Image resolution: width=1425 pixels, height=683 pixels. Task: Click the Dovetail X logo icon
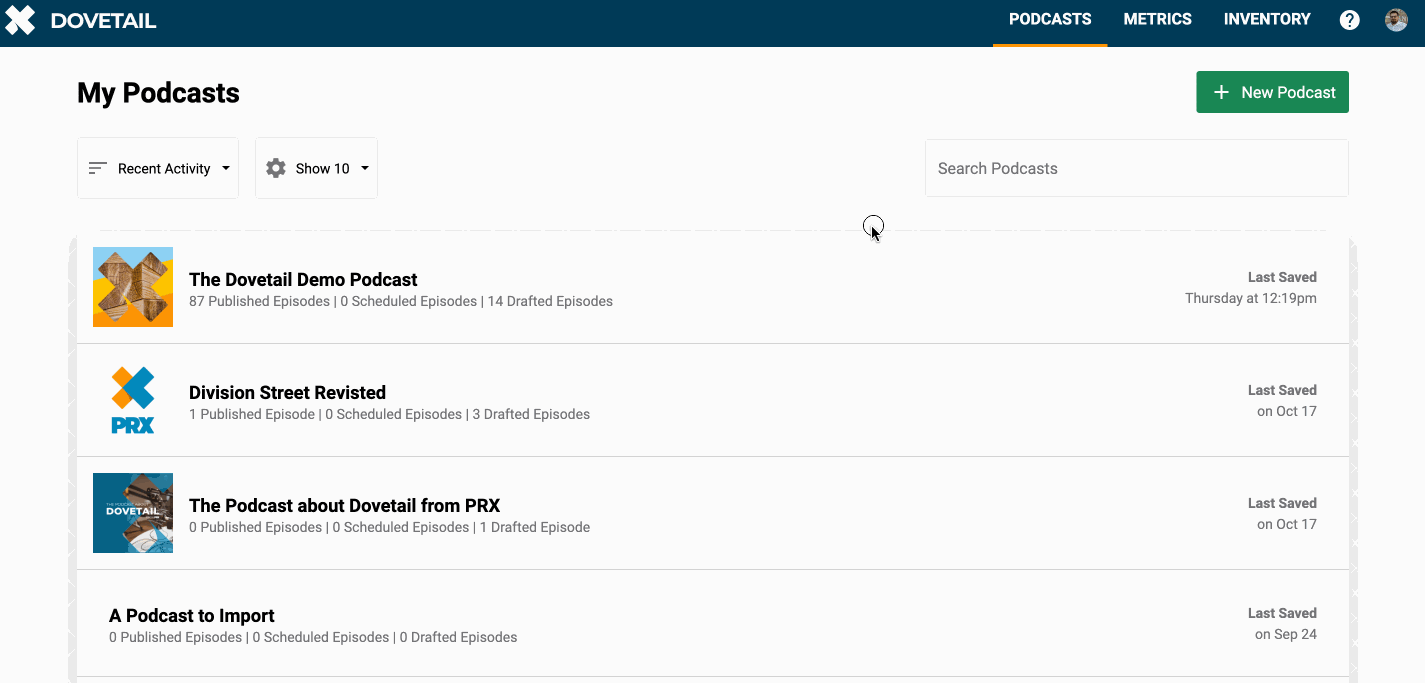coord(20,20)
